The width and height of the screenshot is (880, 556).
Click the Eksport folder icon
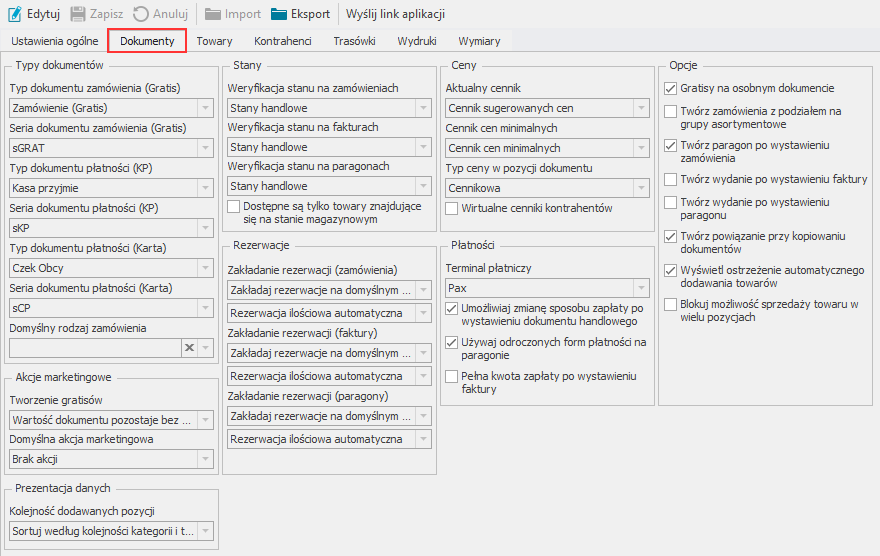pos(280,14)
